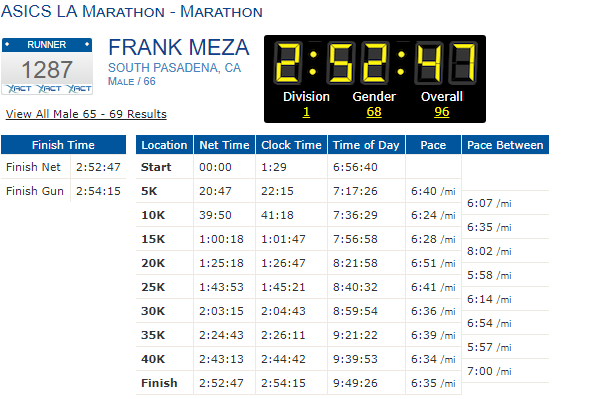Click the Gender rank 68 link
The width and height of the screenshot is (605, 399).
point(374,112)
